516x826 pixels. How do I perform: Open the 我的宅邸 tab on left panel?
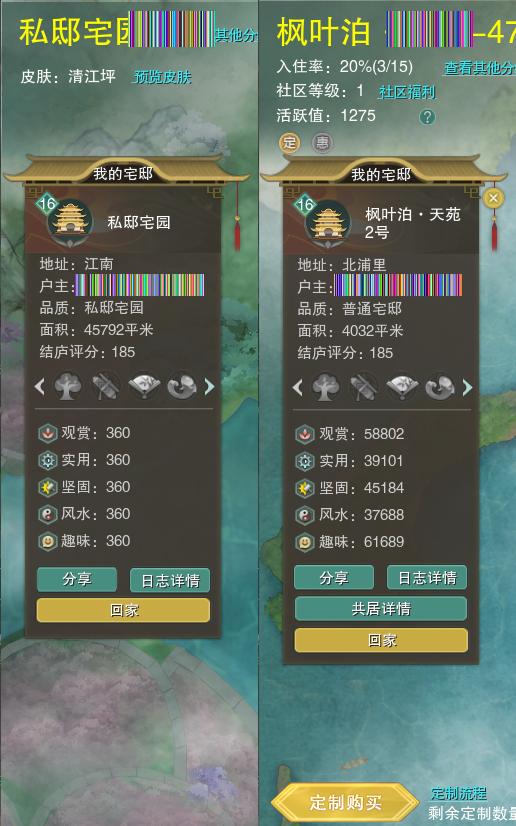click(123, 174)
